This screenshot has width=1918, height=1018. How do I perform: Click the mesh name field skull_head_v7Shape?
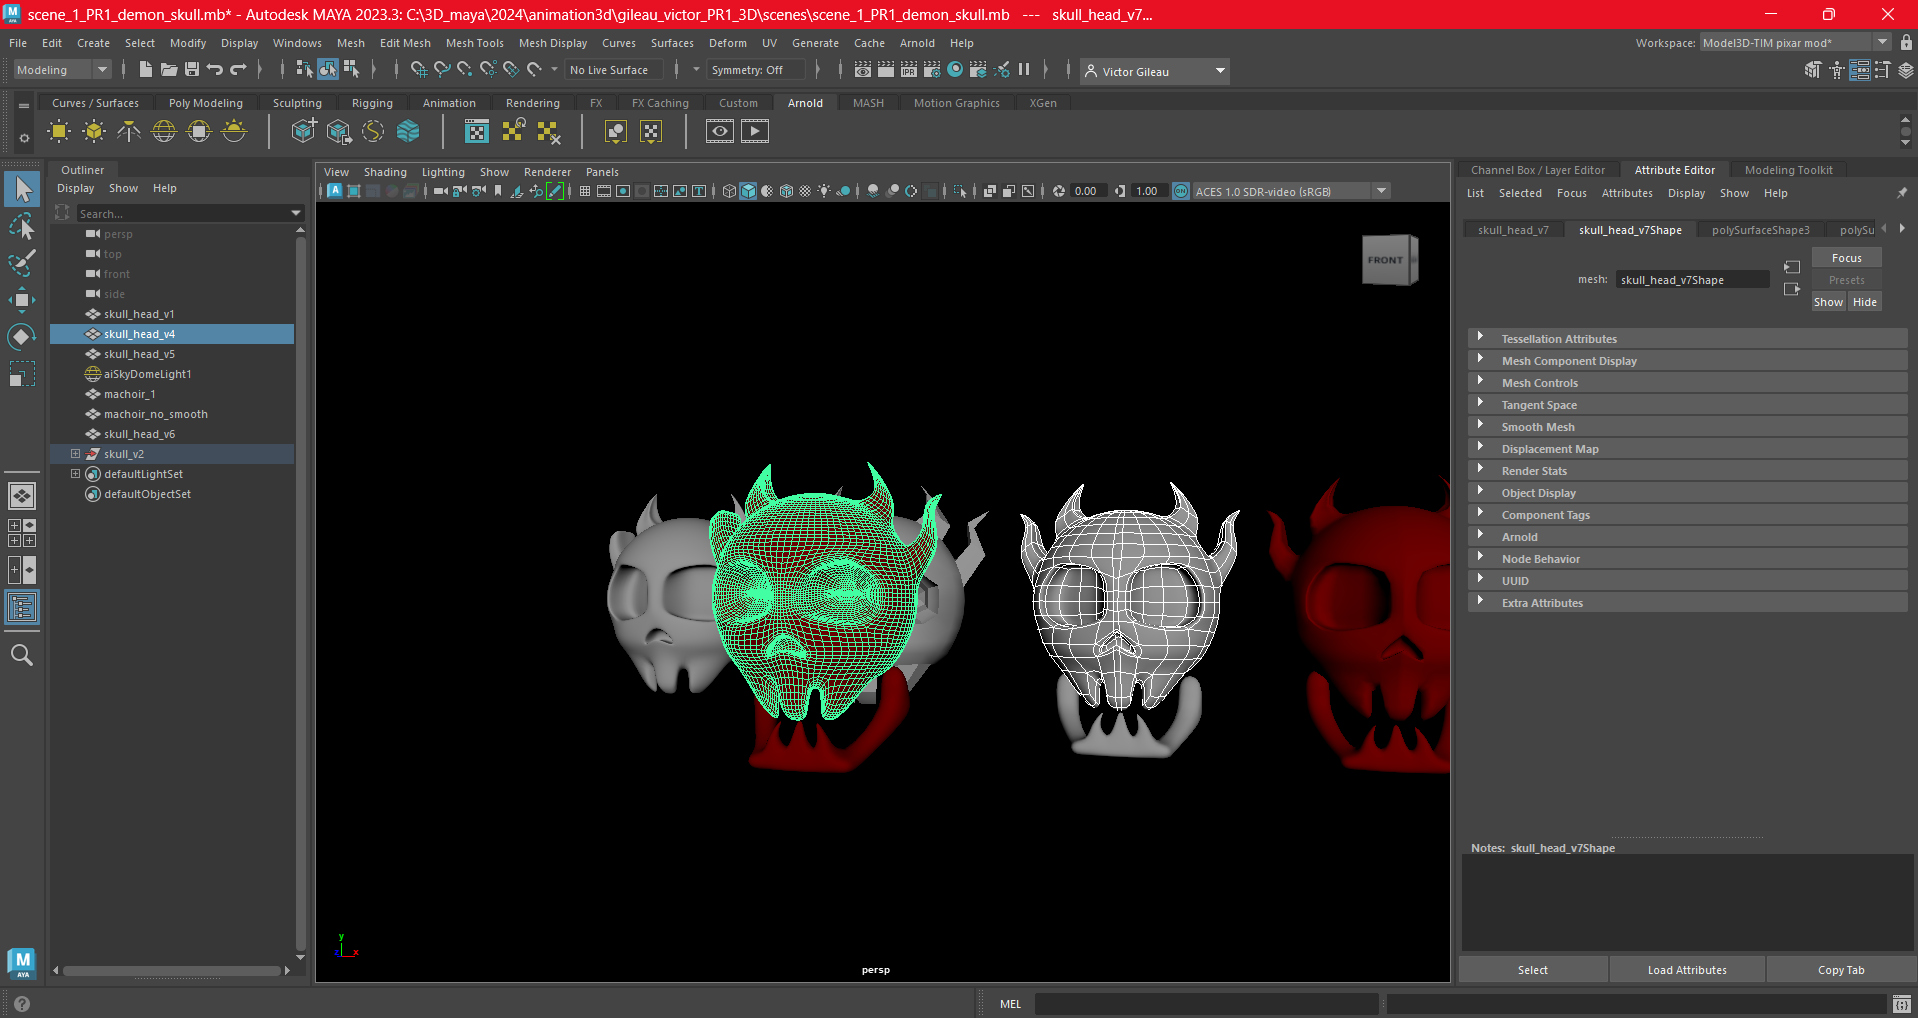(x=1692, y=280)
